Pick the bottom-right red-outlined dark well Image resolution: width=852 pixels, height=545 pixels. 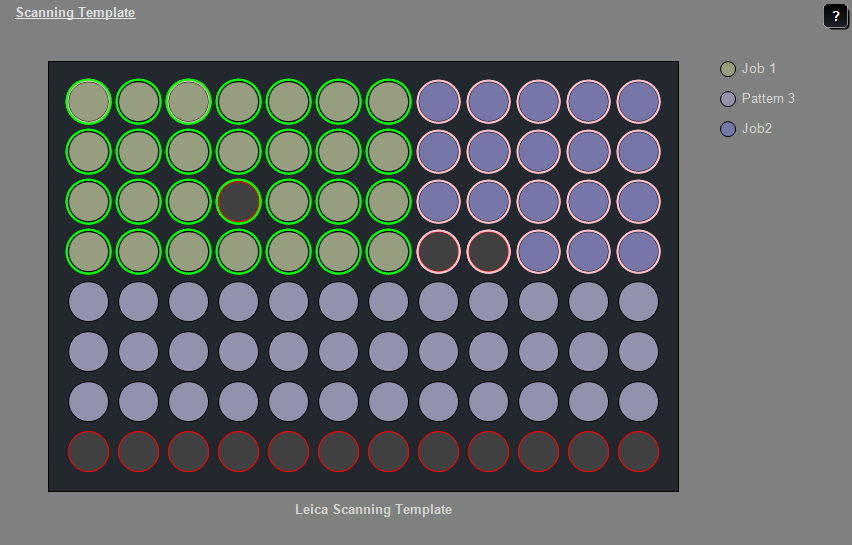639,451
